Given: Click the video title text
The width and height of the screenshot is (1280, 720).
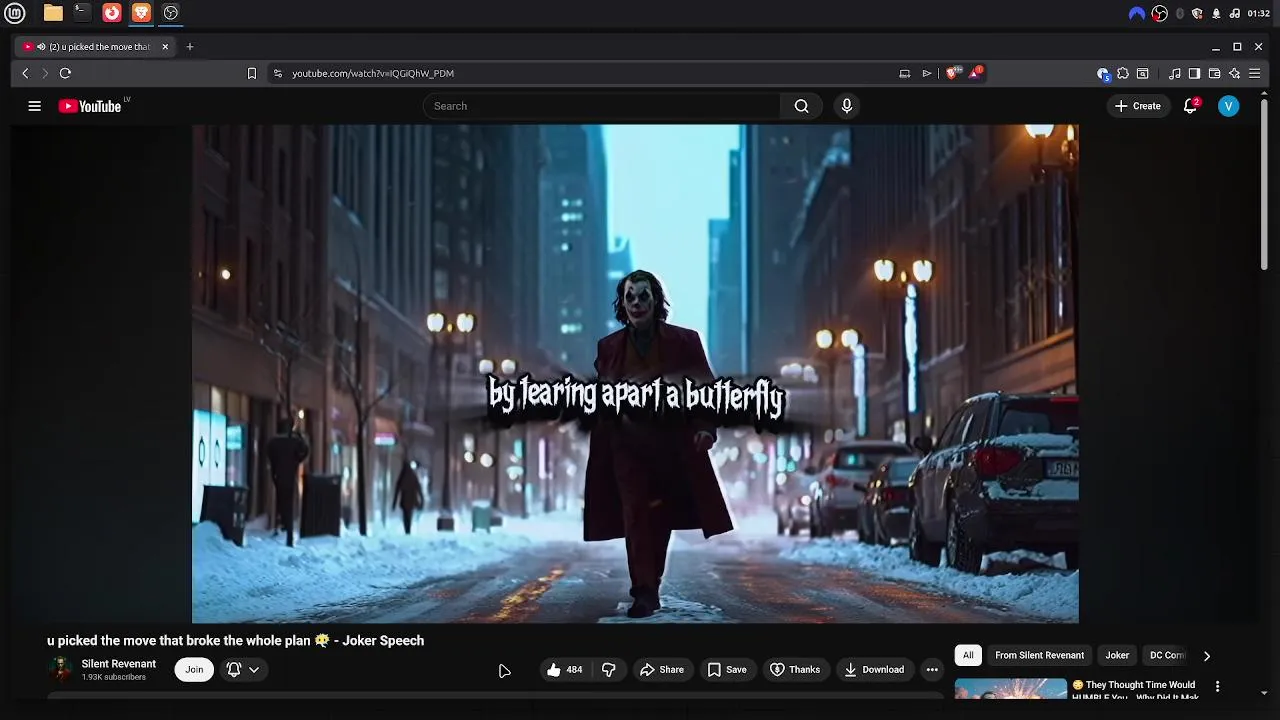Looking at the screenshot, I should coord(235,641).
